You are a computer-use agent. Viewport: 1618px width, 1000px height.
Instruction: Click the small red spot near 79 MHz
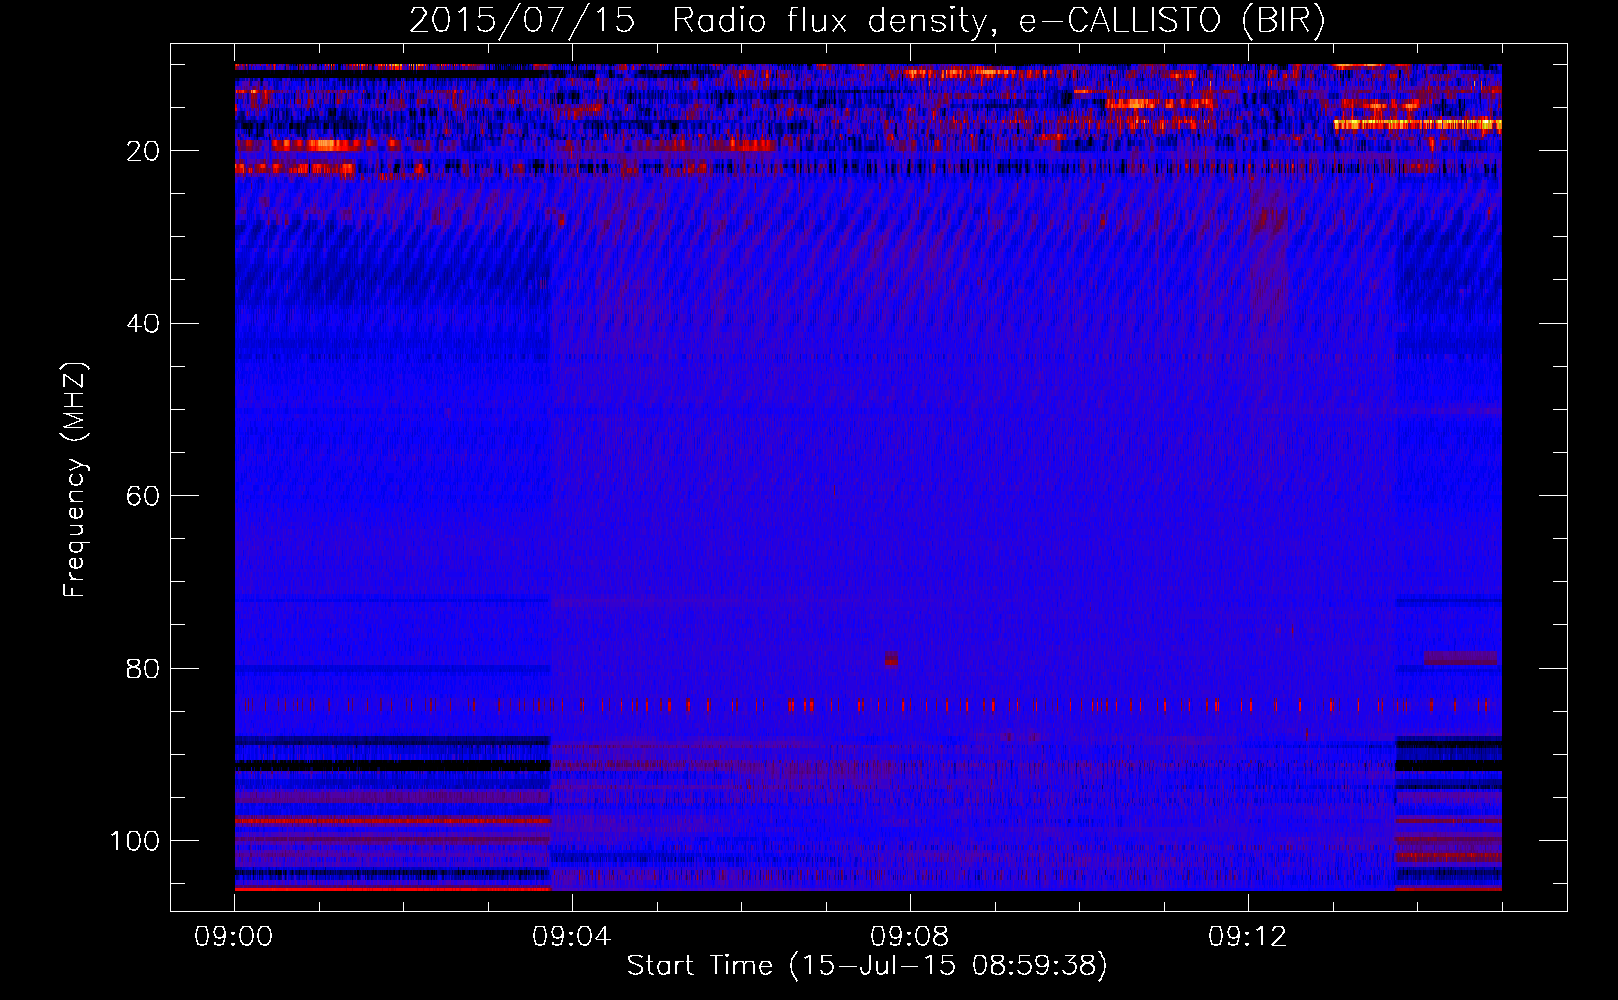[x=891, y=660]
